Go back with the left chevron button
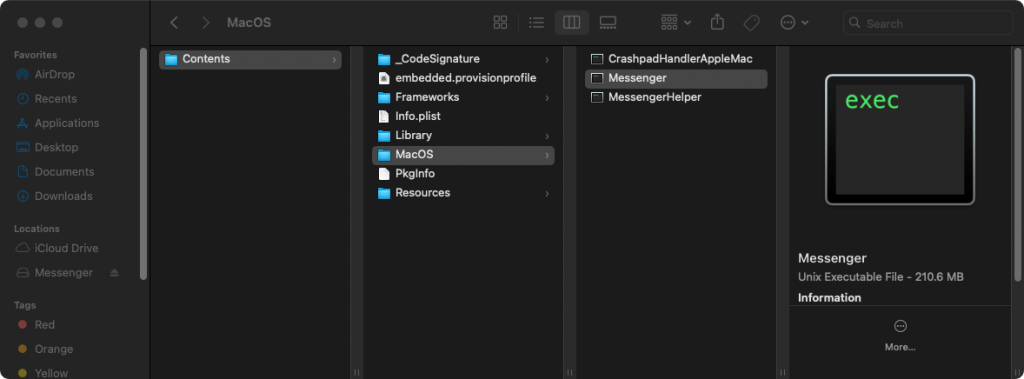The image size is (1024, 379). (x=174, y=23)
